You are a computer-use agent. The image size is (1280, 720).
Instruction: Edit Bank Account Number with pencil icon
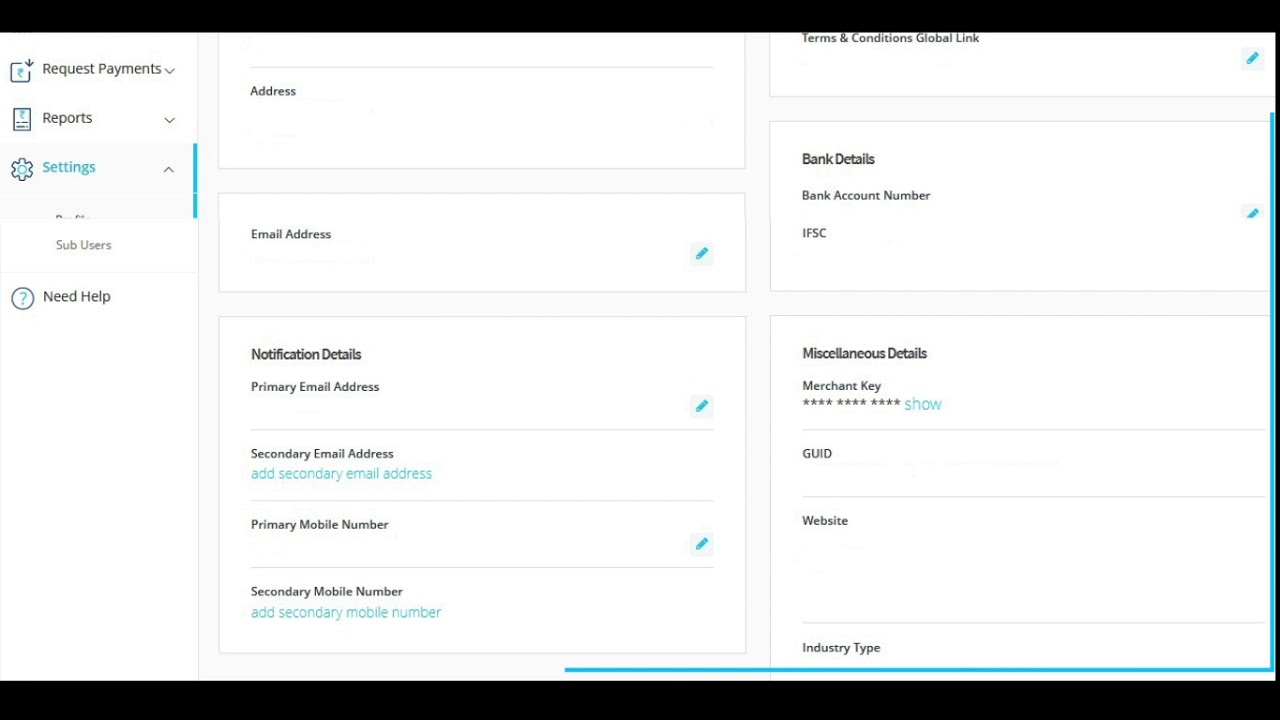click(x=1252, y=213)
